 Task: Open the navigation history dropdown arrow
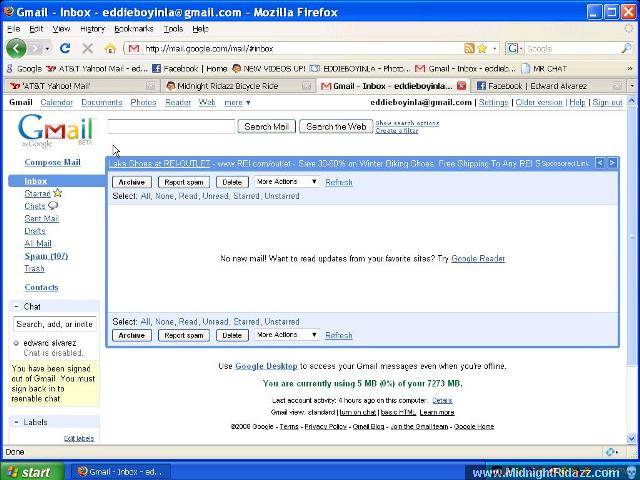tap(47, 49)
